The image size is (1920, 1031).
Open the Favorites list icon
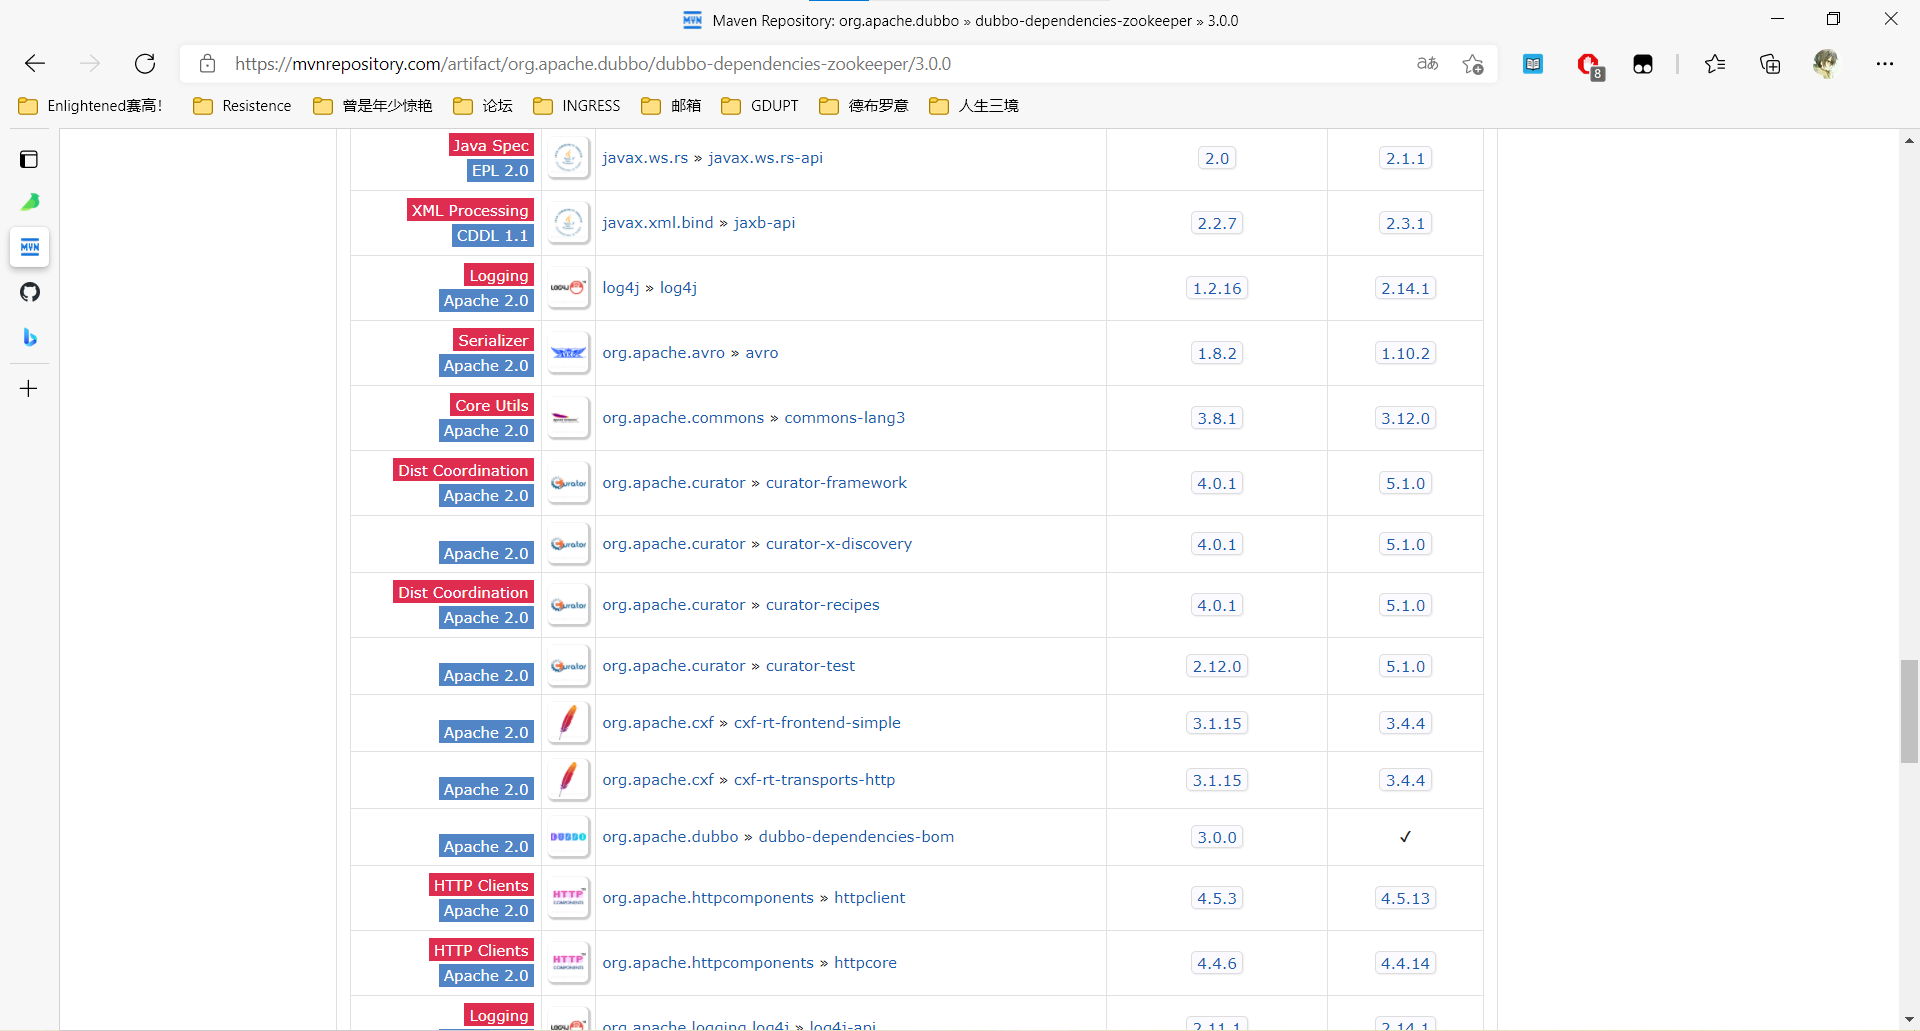[1715, 64]
